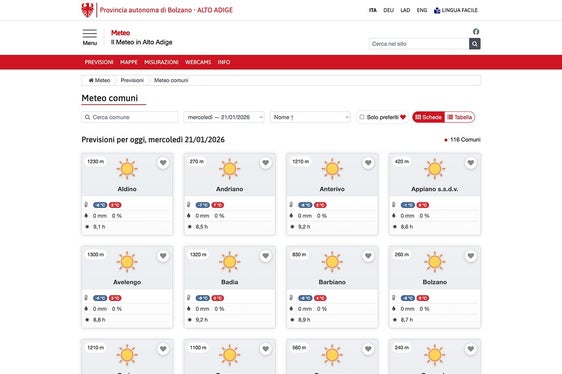
Task: Toggle the Solo preferiti filter
Action: [x=382, y=117]
